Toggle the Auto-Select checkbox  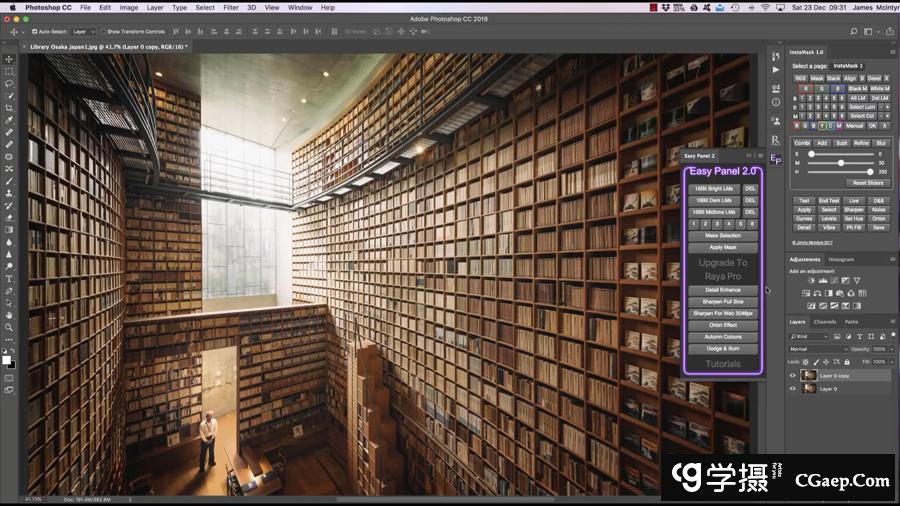pyautogui.click(x=35, y=32)
